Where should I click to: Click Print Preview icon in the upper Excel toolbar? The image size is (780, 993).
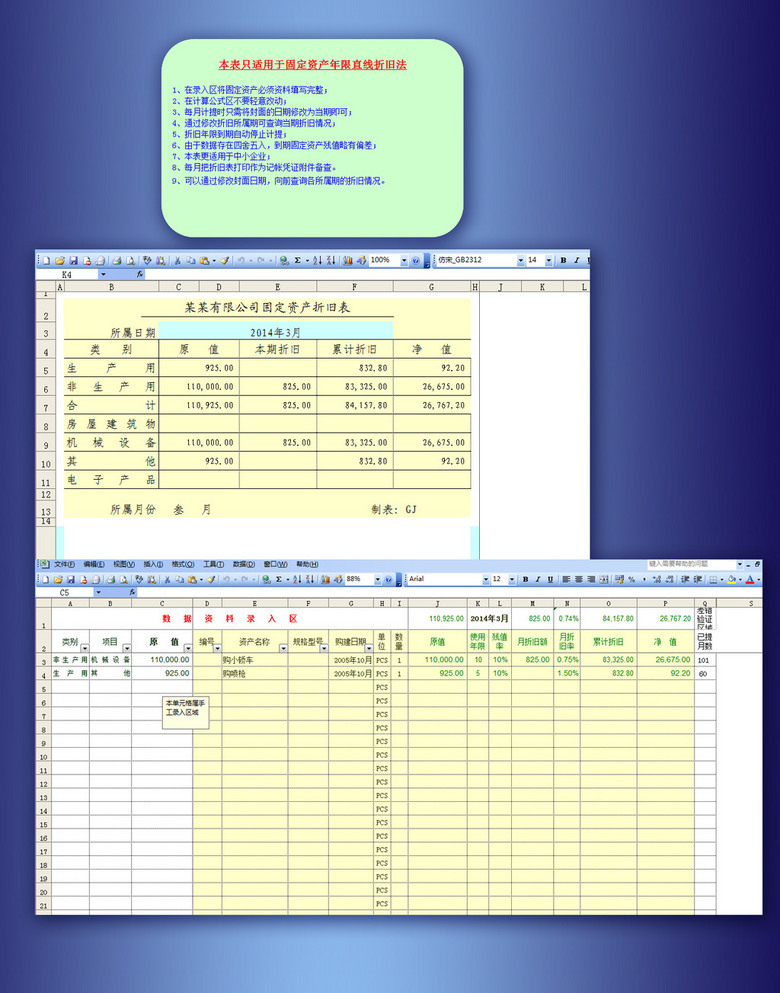point(130,260)
